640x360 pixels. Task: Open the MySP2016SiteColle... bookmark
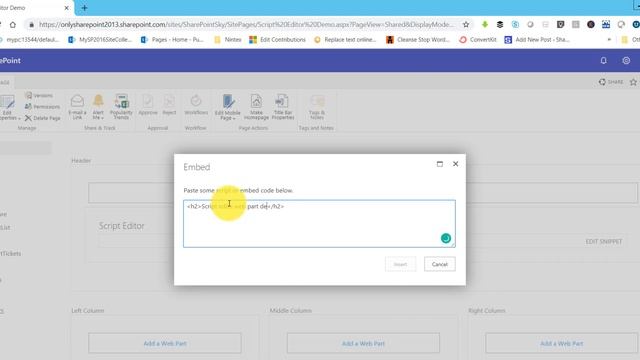(100, 40)
